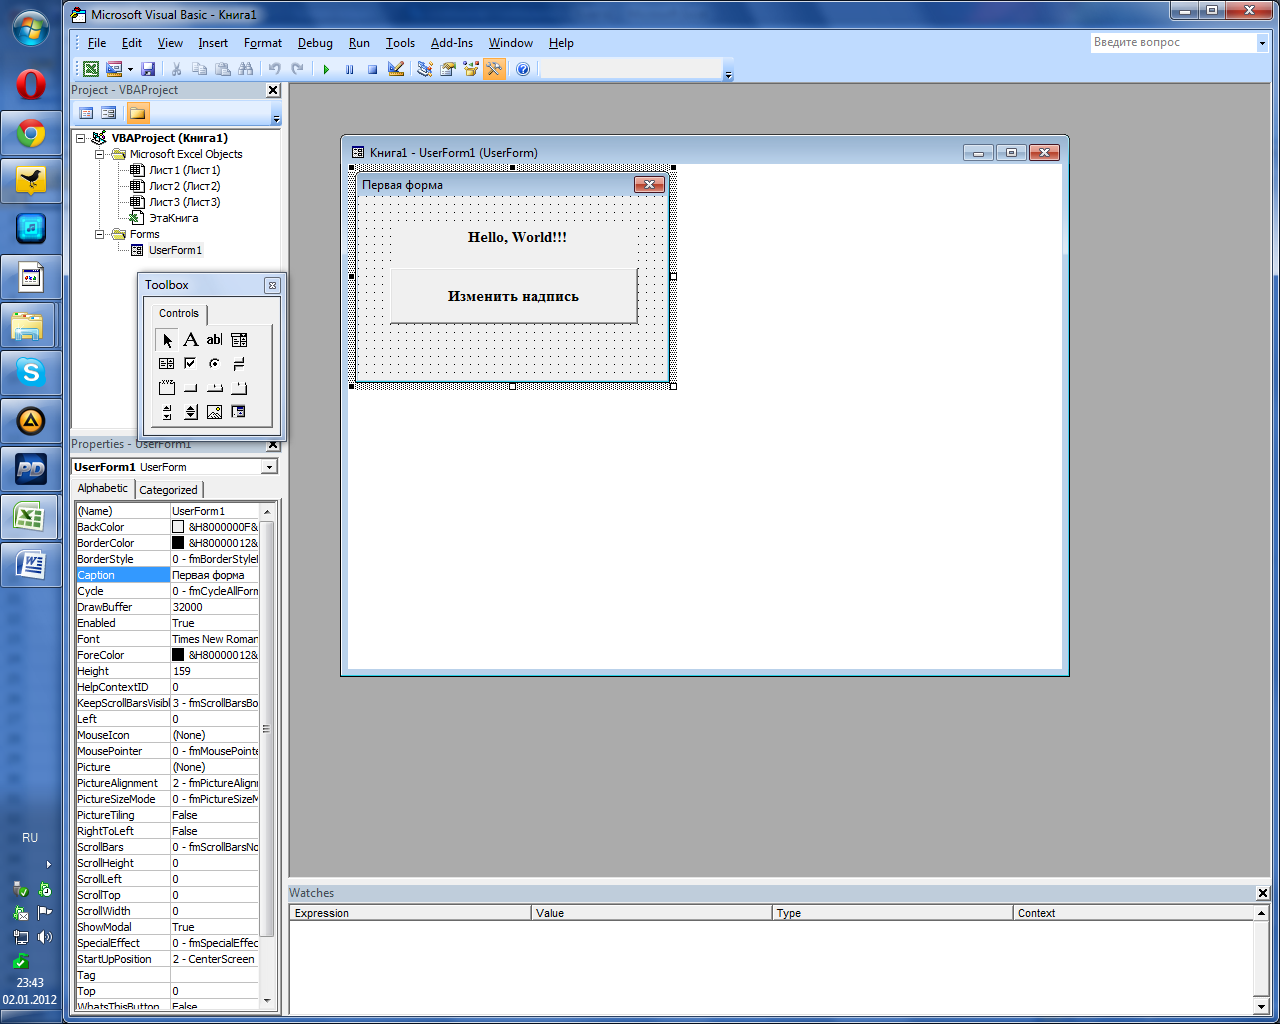This screenshot has height=1024, width=1280.
Task: Select the RefEdit tool in Toolbox
Action: (239, 412)
